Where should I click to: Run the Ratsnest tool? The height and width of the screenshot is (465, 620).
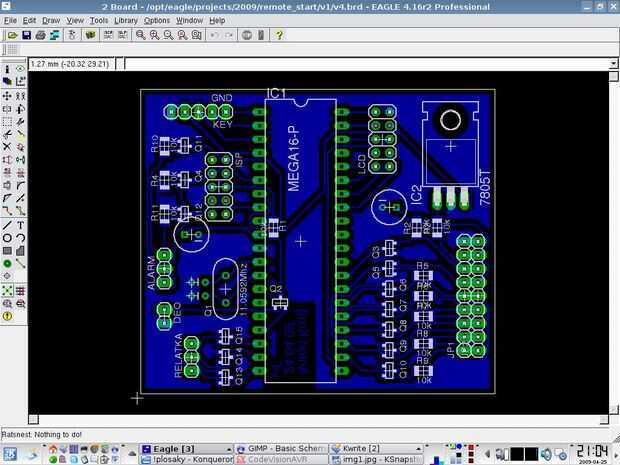click(7, 291)
